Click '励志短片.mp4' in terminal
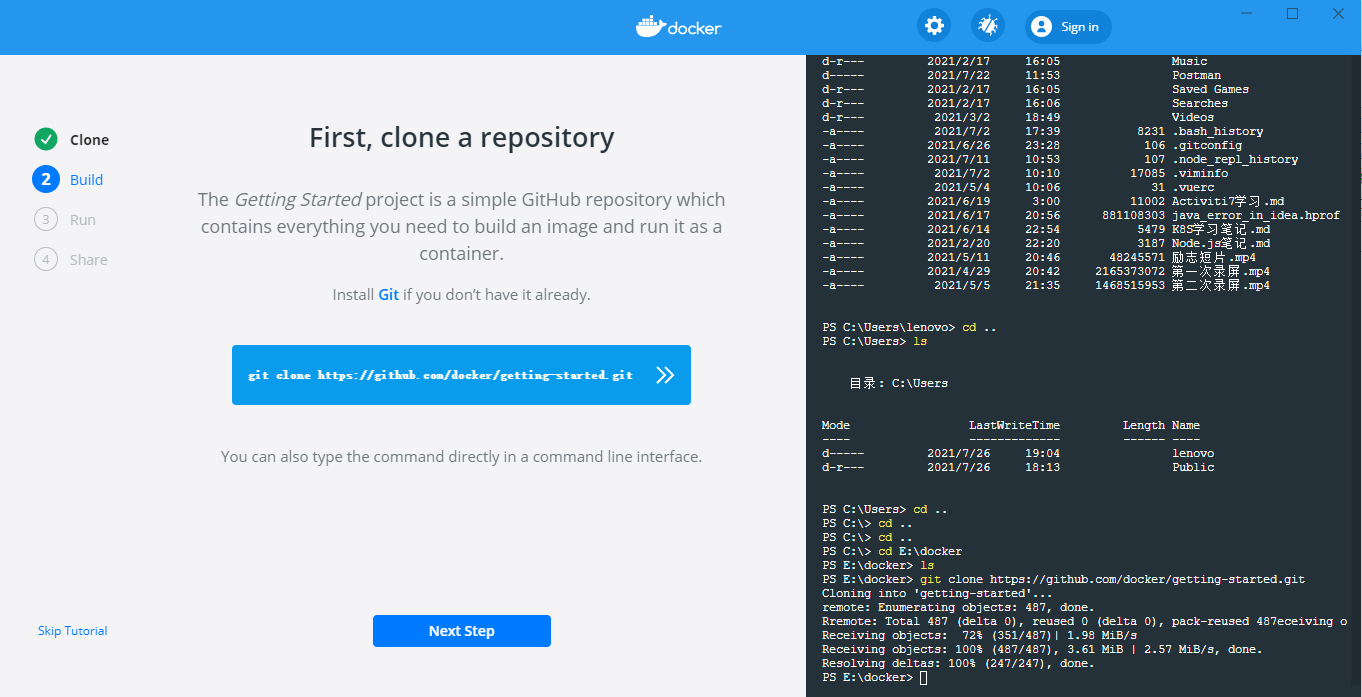 (1214, 257)
